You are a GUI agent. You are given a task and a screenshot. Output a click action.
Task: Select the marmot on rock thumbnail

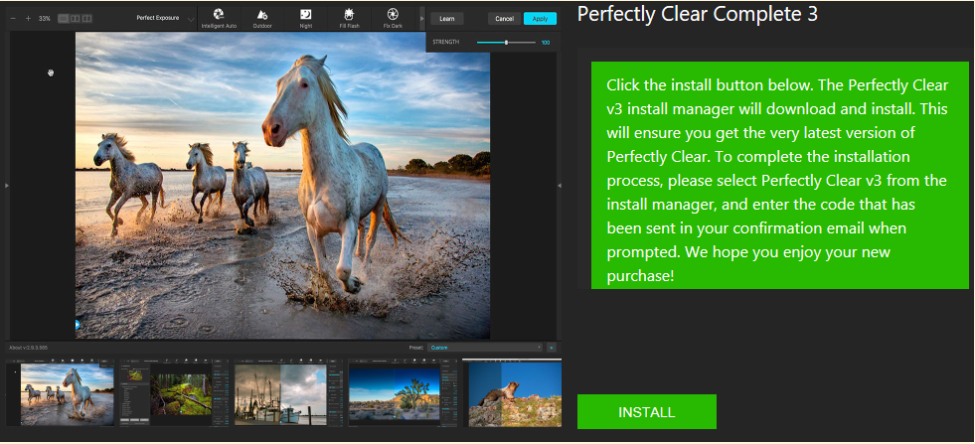[x=512, y=393]
